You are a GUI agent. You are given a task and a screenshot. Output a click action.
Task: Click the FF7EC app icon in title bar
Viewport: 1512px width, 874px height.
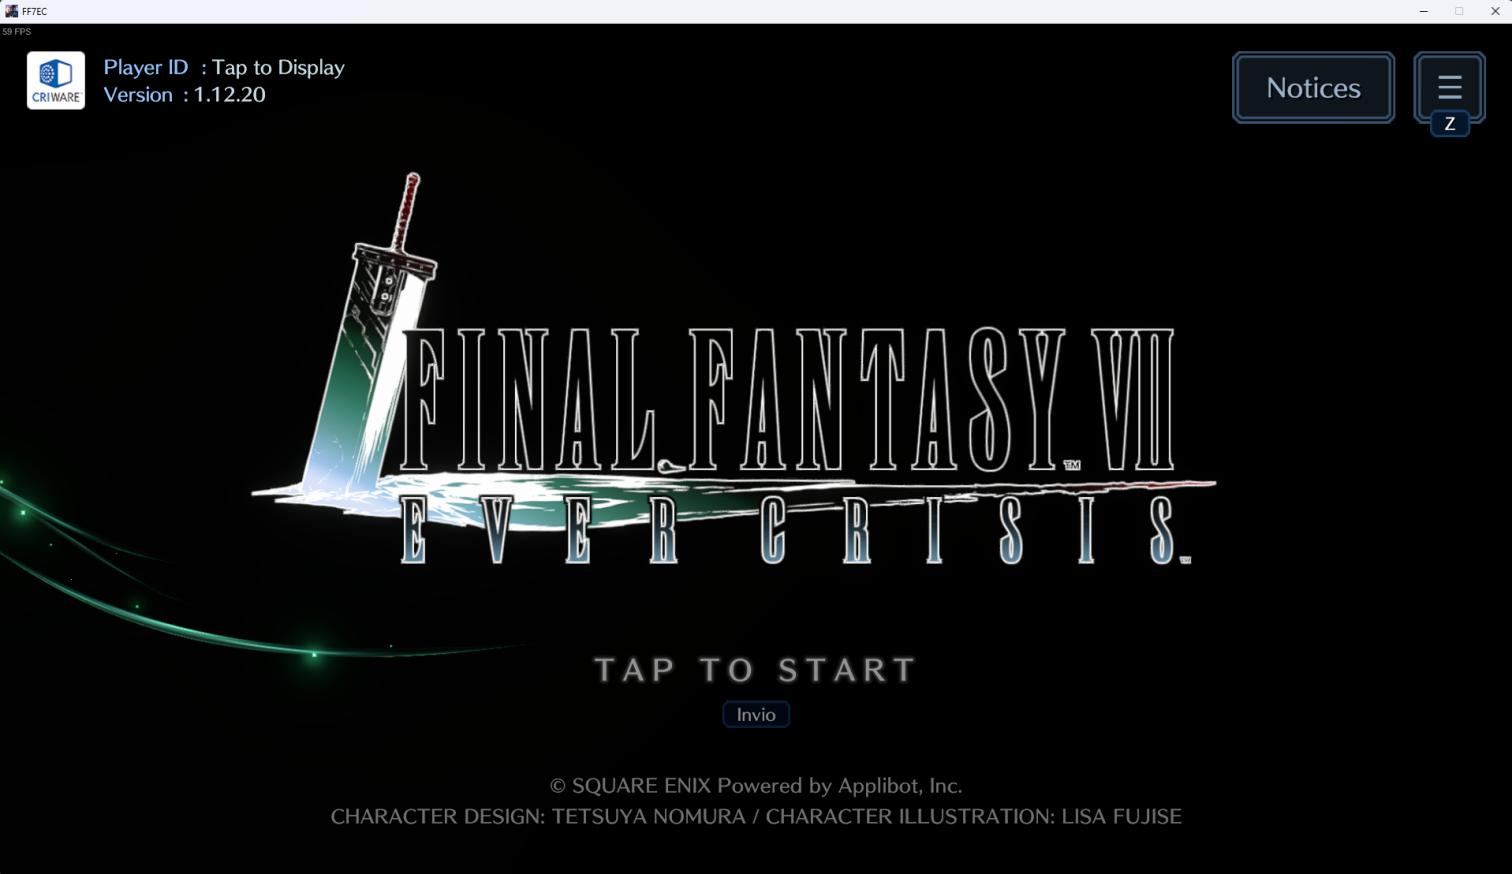[11, 11]
